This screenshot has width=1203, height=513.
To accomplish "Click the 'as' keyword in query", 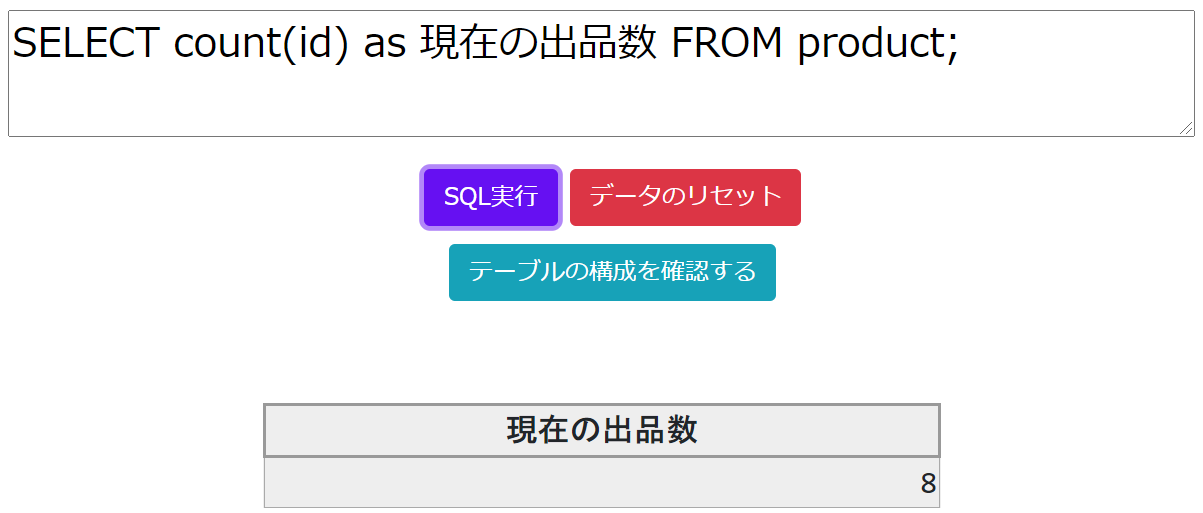I will point(385,46).
